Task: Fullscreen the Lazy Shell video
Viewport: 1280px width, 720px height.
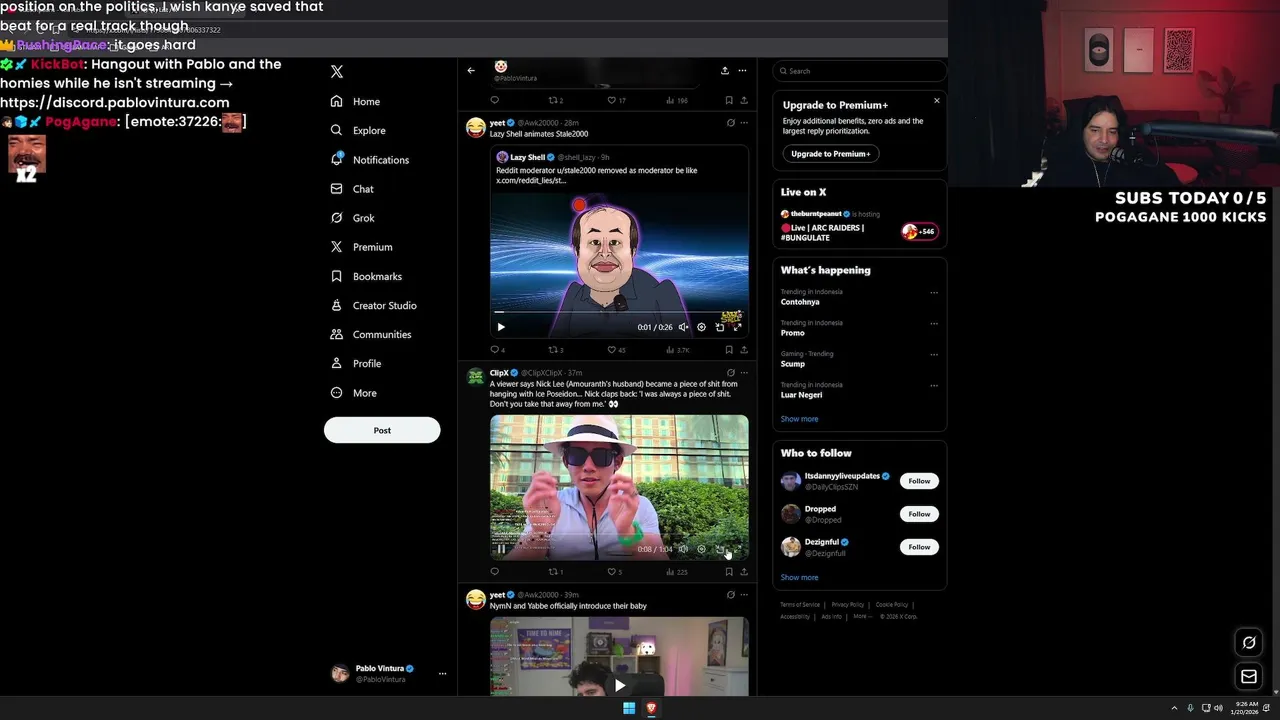Action: [737, 327]
